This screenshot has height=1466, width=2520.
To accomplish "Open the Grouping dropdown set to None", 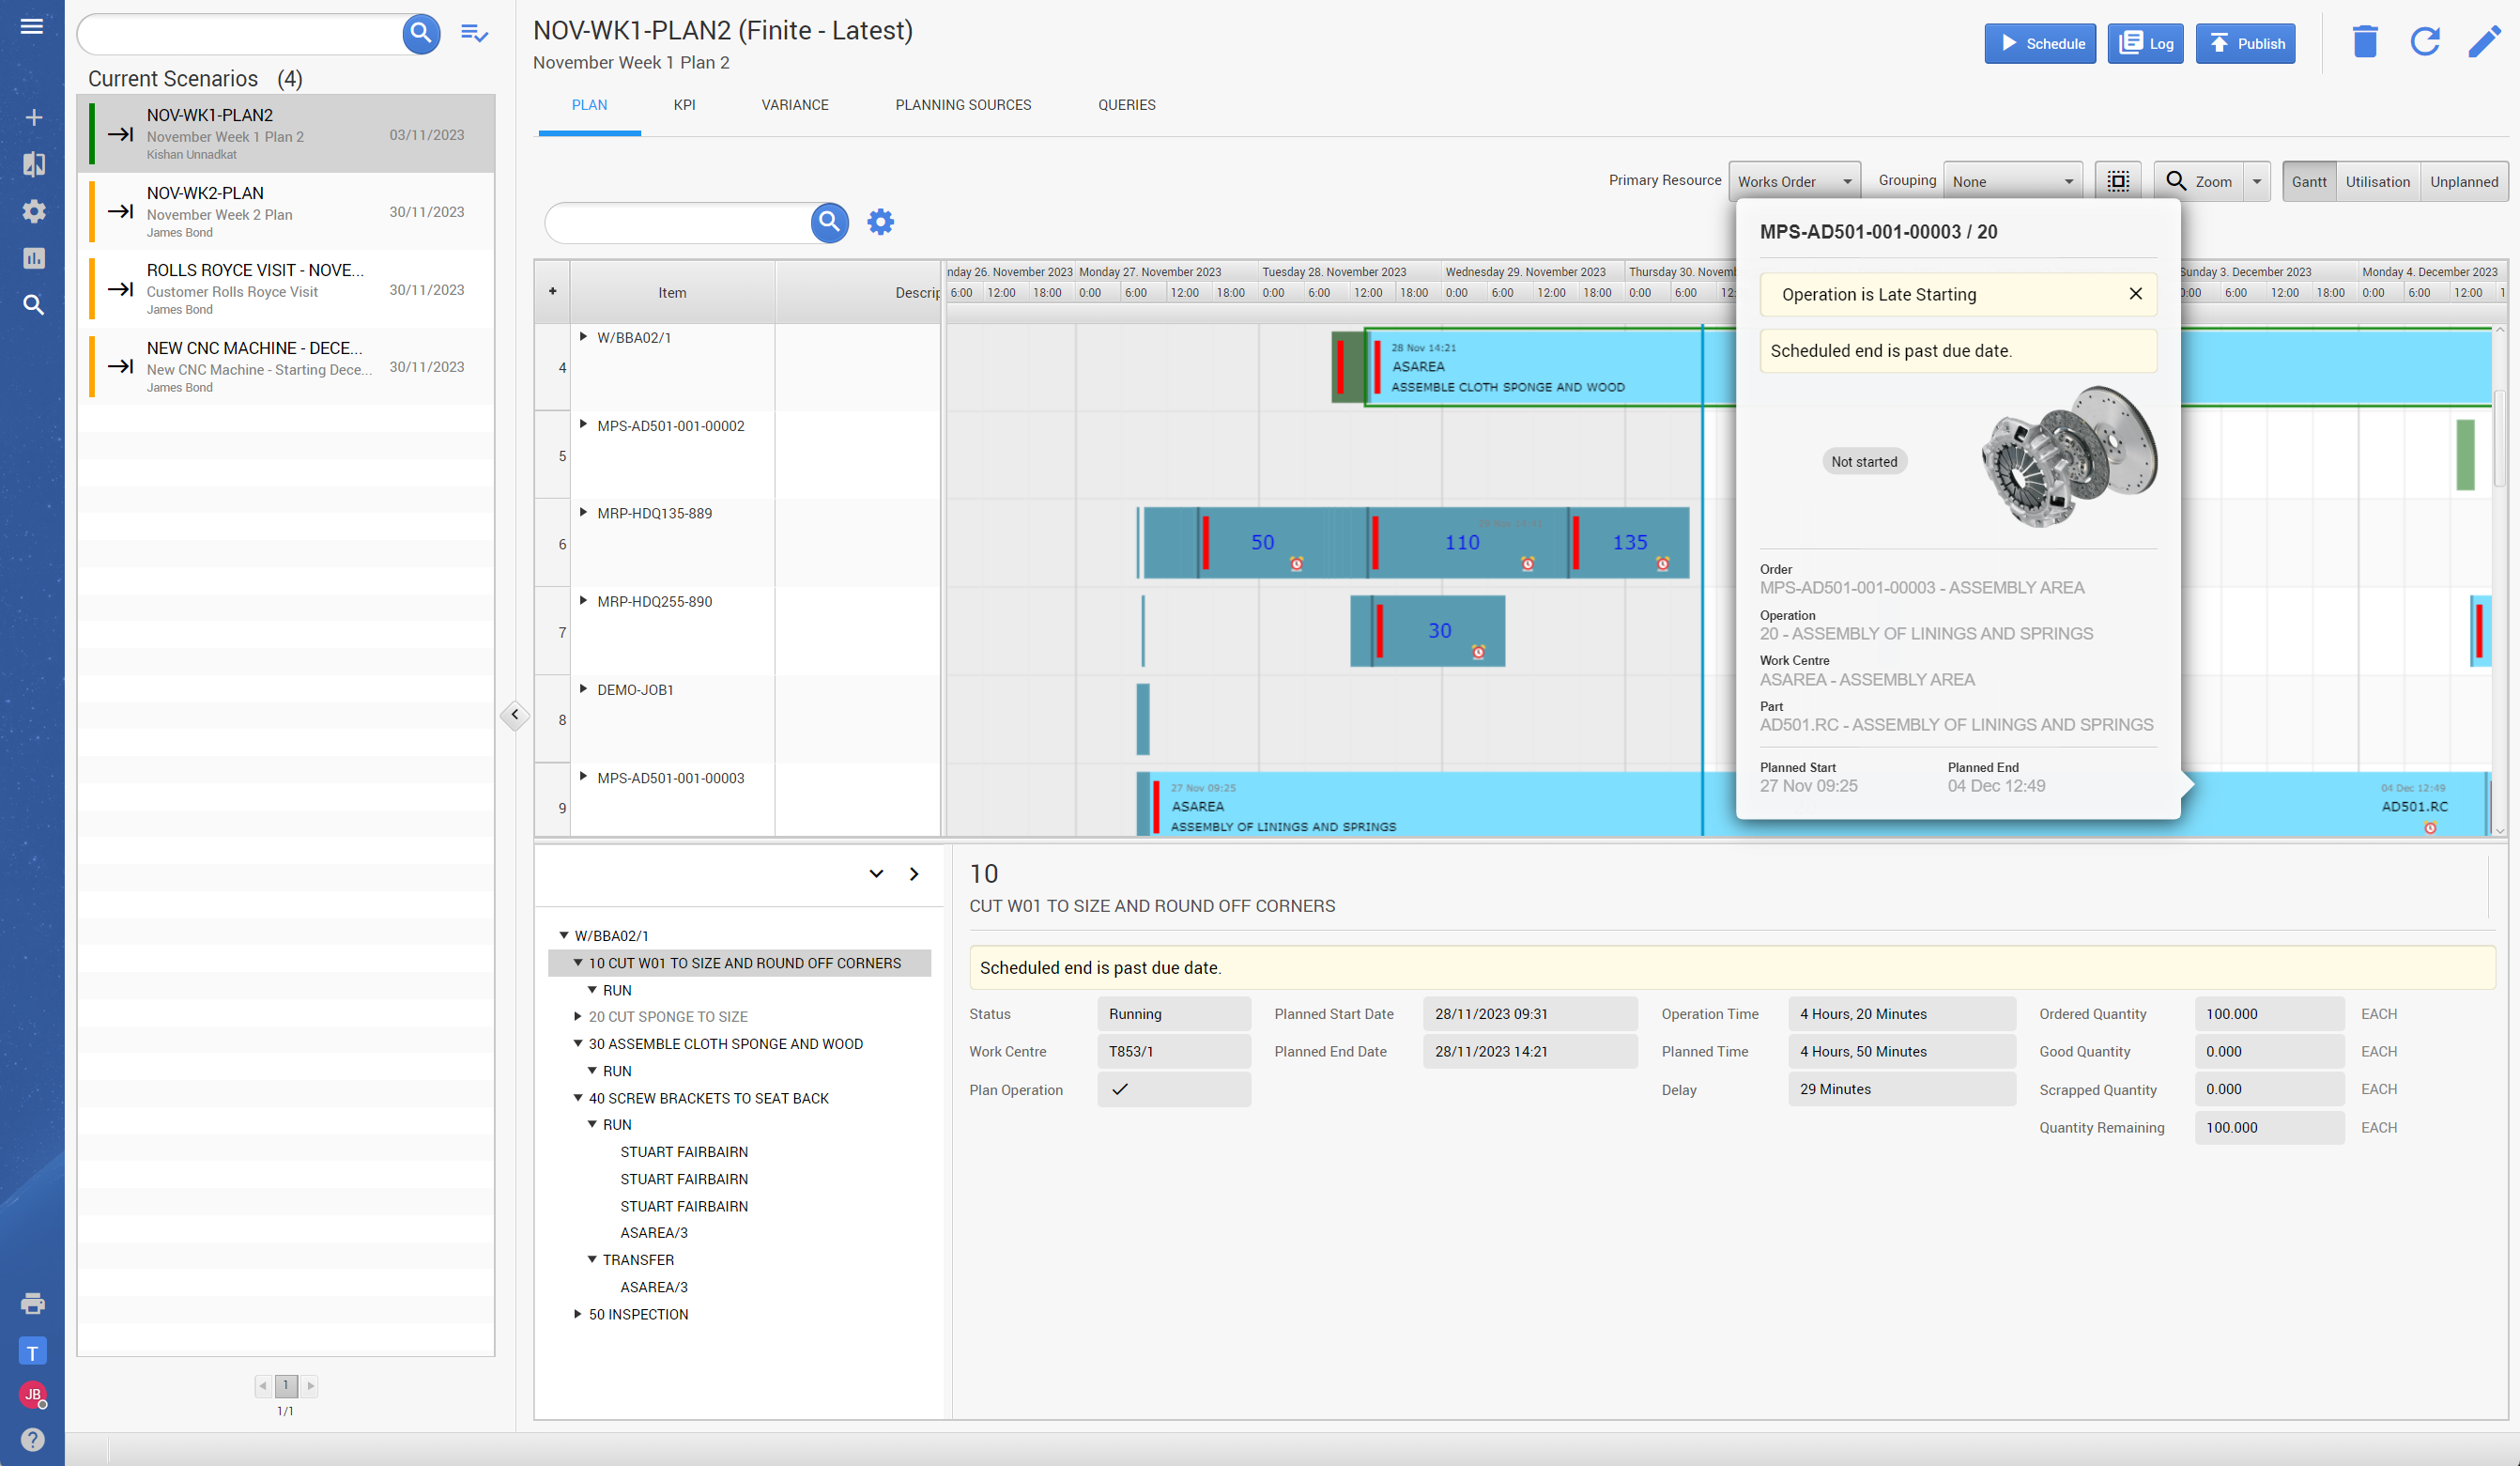I will click(2012, 181).
